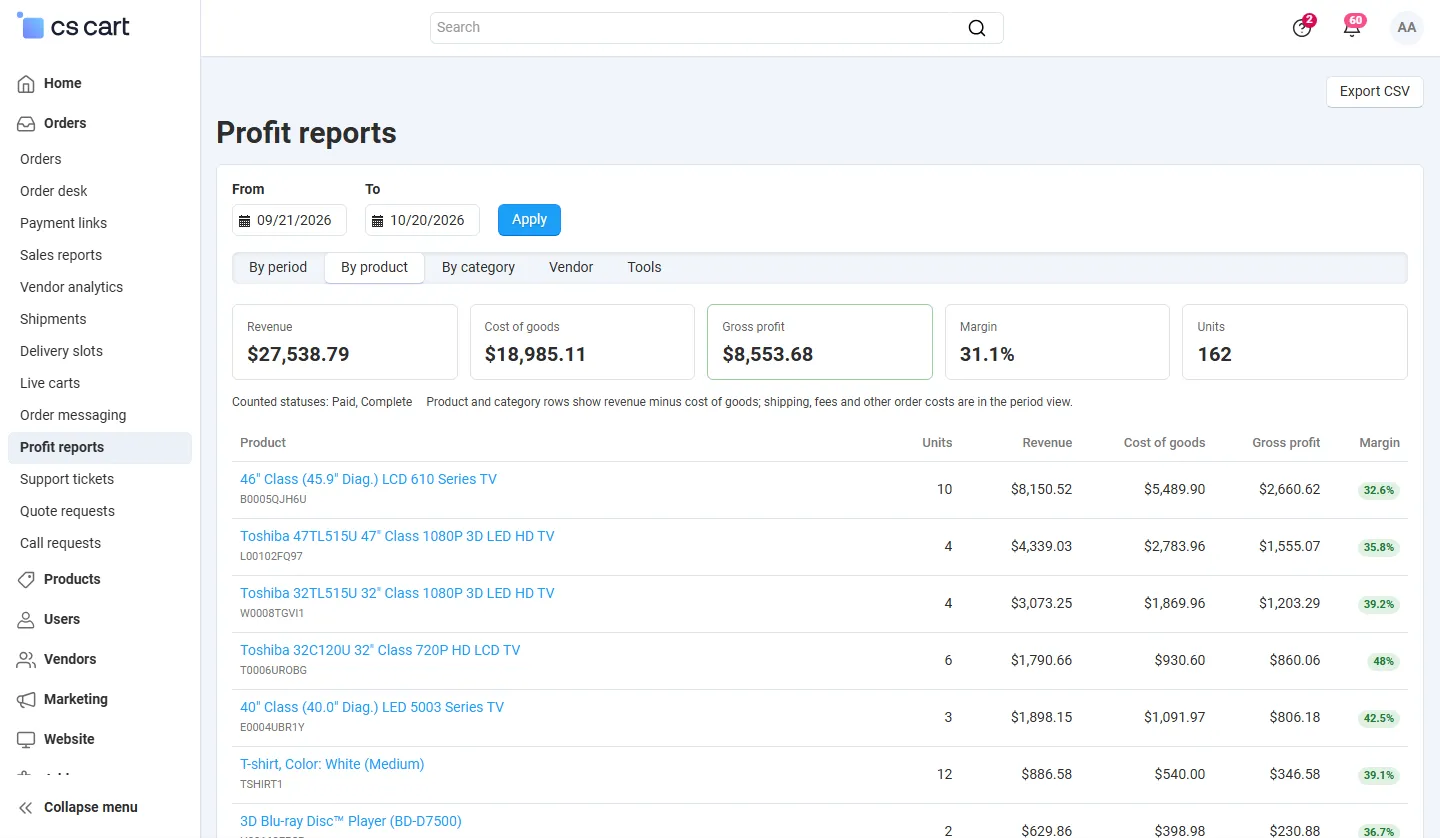1440x838 pixels.
Task: Click the From date calendar icon
Action: tap(245, 220)
